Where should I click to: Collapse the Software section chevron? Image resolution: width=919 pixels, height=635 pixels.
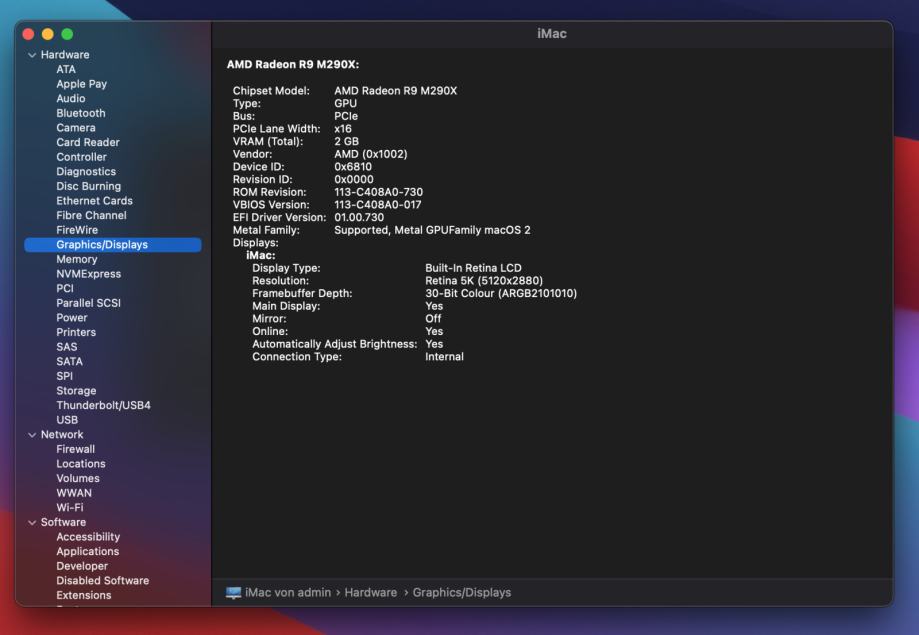coord(32,522)
